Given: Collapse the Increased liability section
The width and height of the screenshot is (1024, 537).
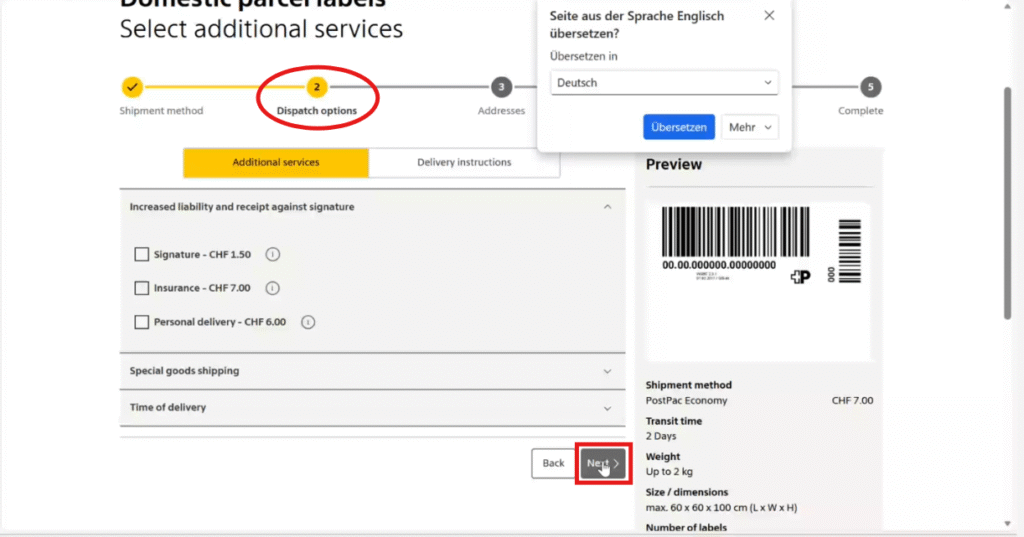Looking at the screenshot, I should pyautogui.click(x=606, y=207).
